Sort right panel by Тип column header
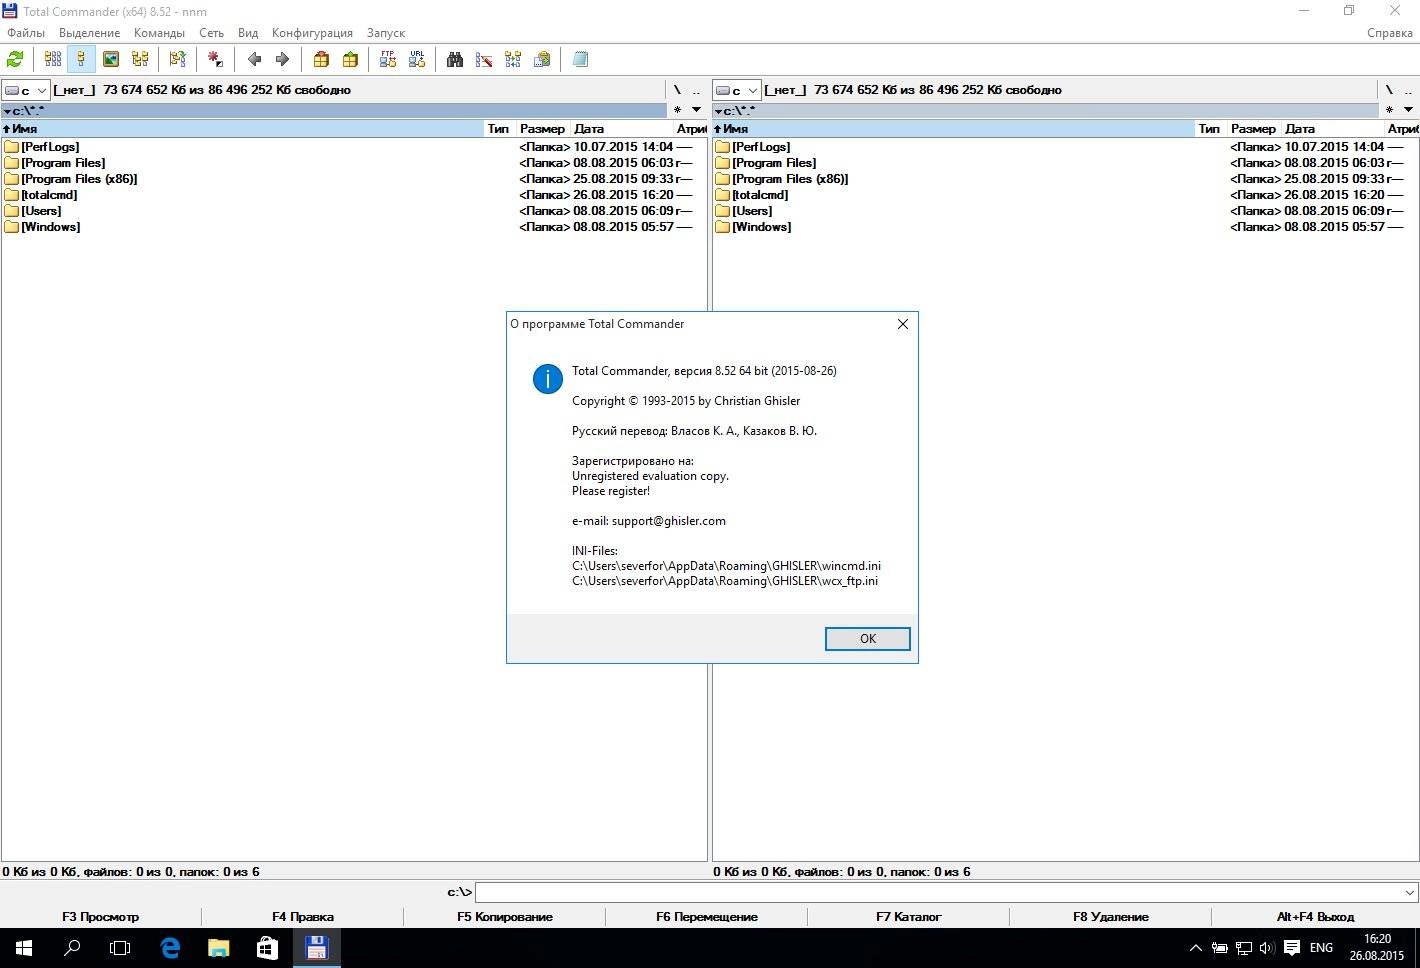The image size is (1420, 968). point(1210,129)
